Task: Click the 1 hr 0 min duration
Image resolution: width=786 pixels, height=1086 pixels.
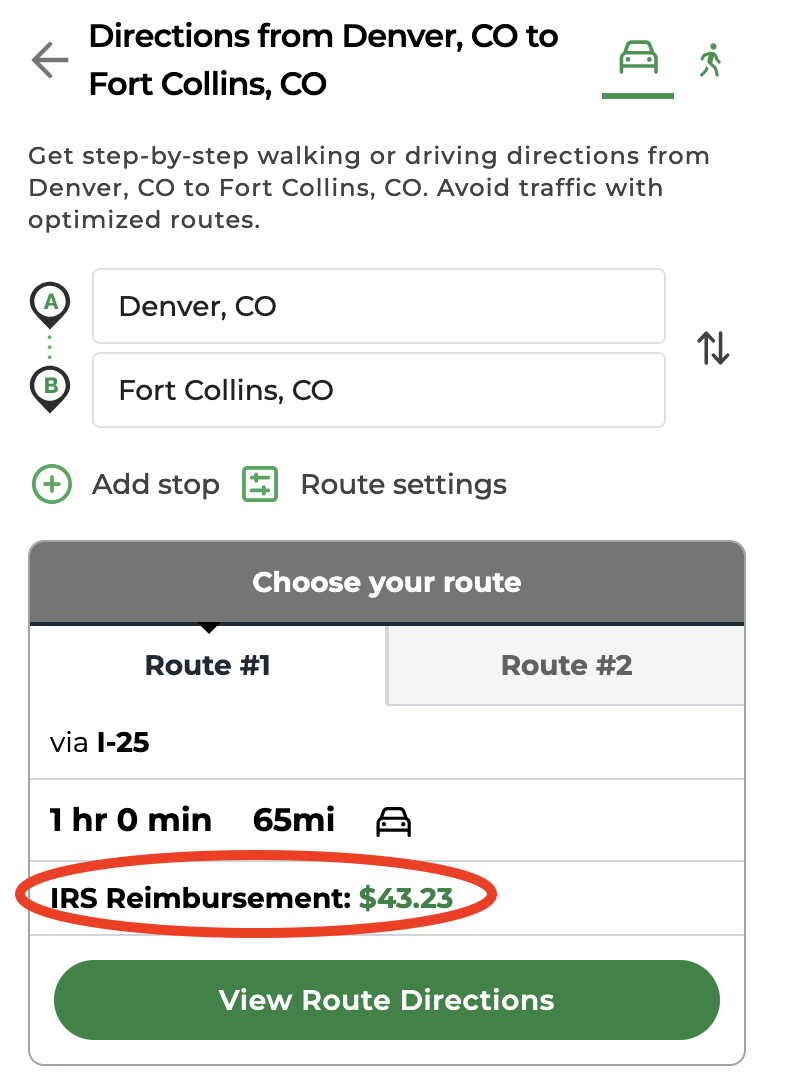Action: pos(131,821)
